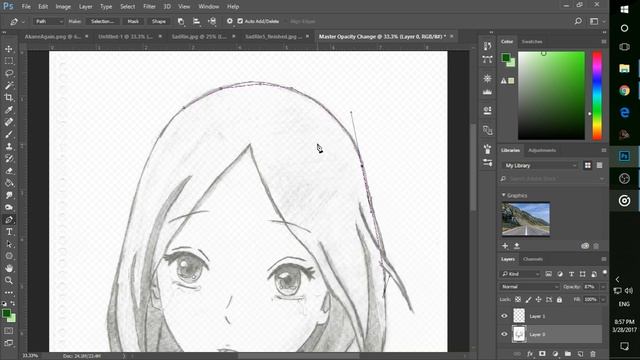Toggle lock all
This screenshot has width=640, height=360.
pyautogui.click(x=559, y=300)
